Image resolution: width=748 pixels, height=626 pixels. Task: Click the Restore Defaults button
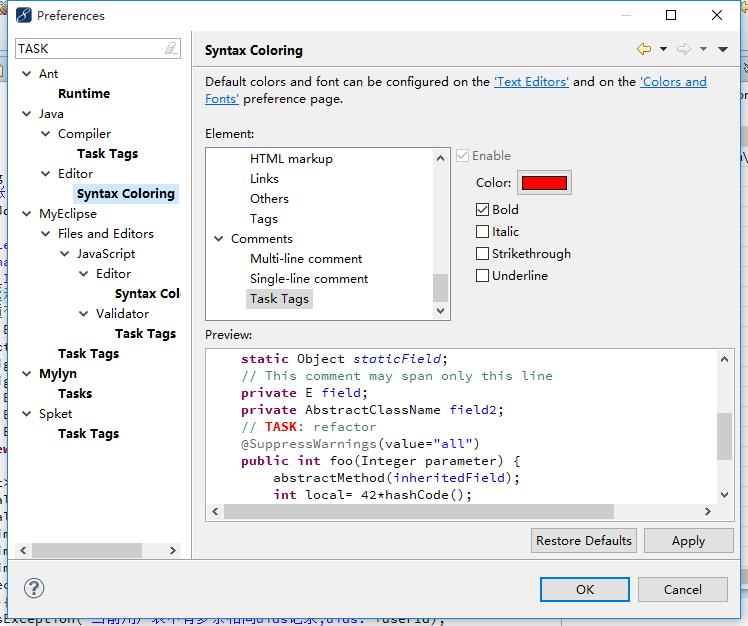[x=584, y=541]
